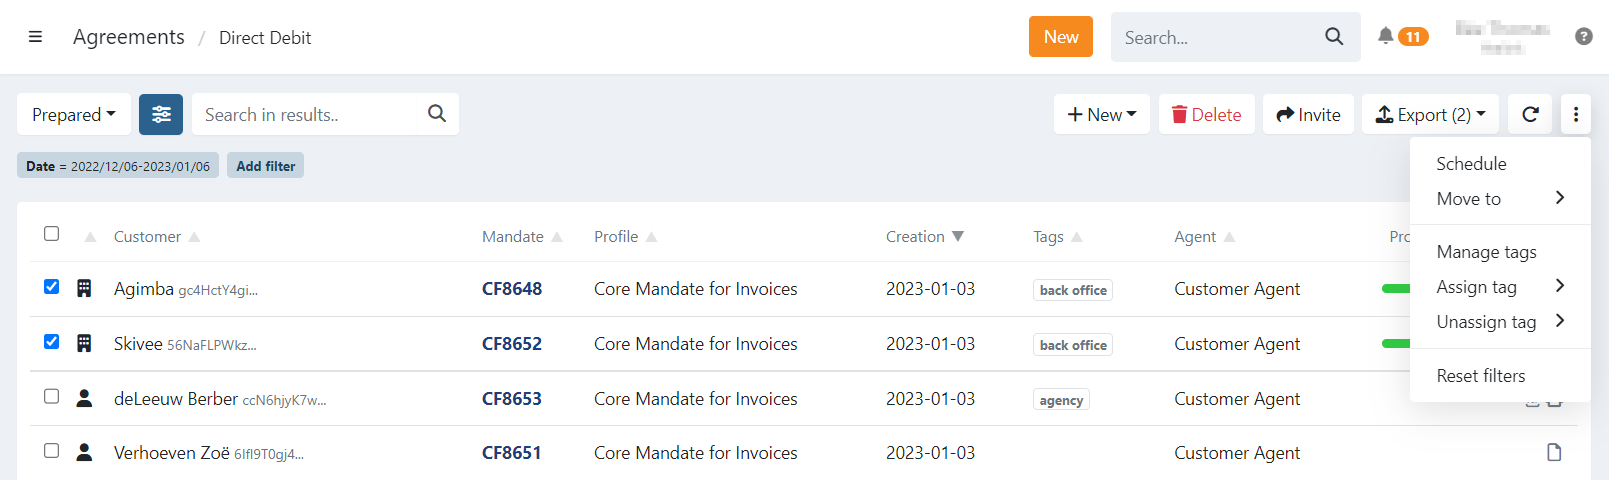Click the notifications bell icon
This screenshot has width=1609, height=480.
pyautogui.click(x=1385, y=36)
